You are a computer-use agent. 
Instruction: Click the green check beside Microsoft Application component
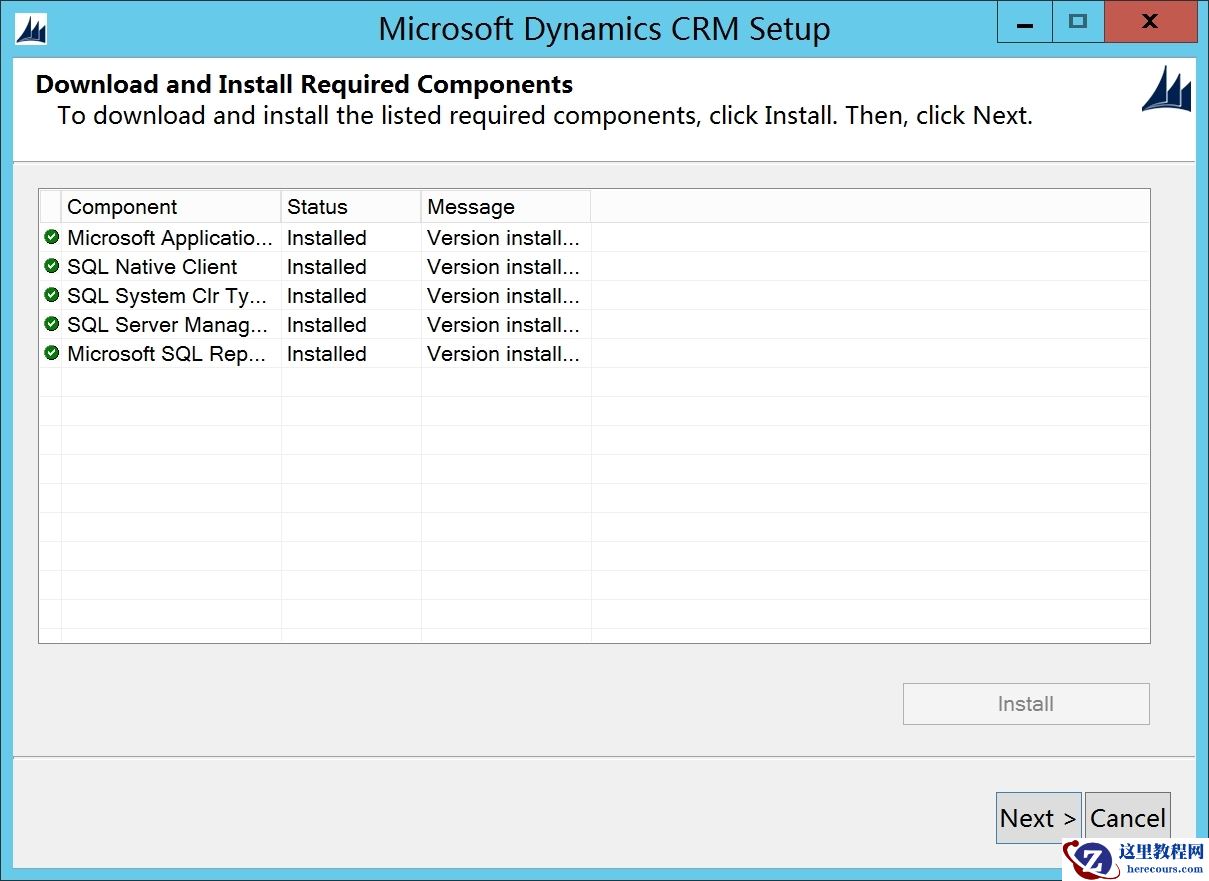(51, 237)
